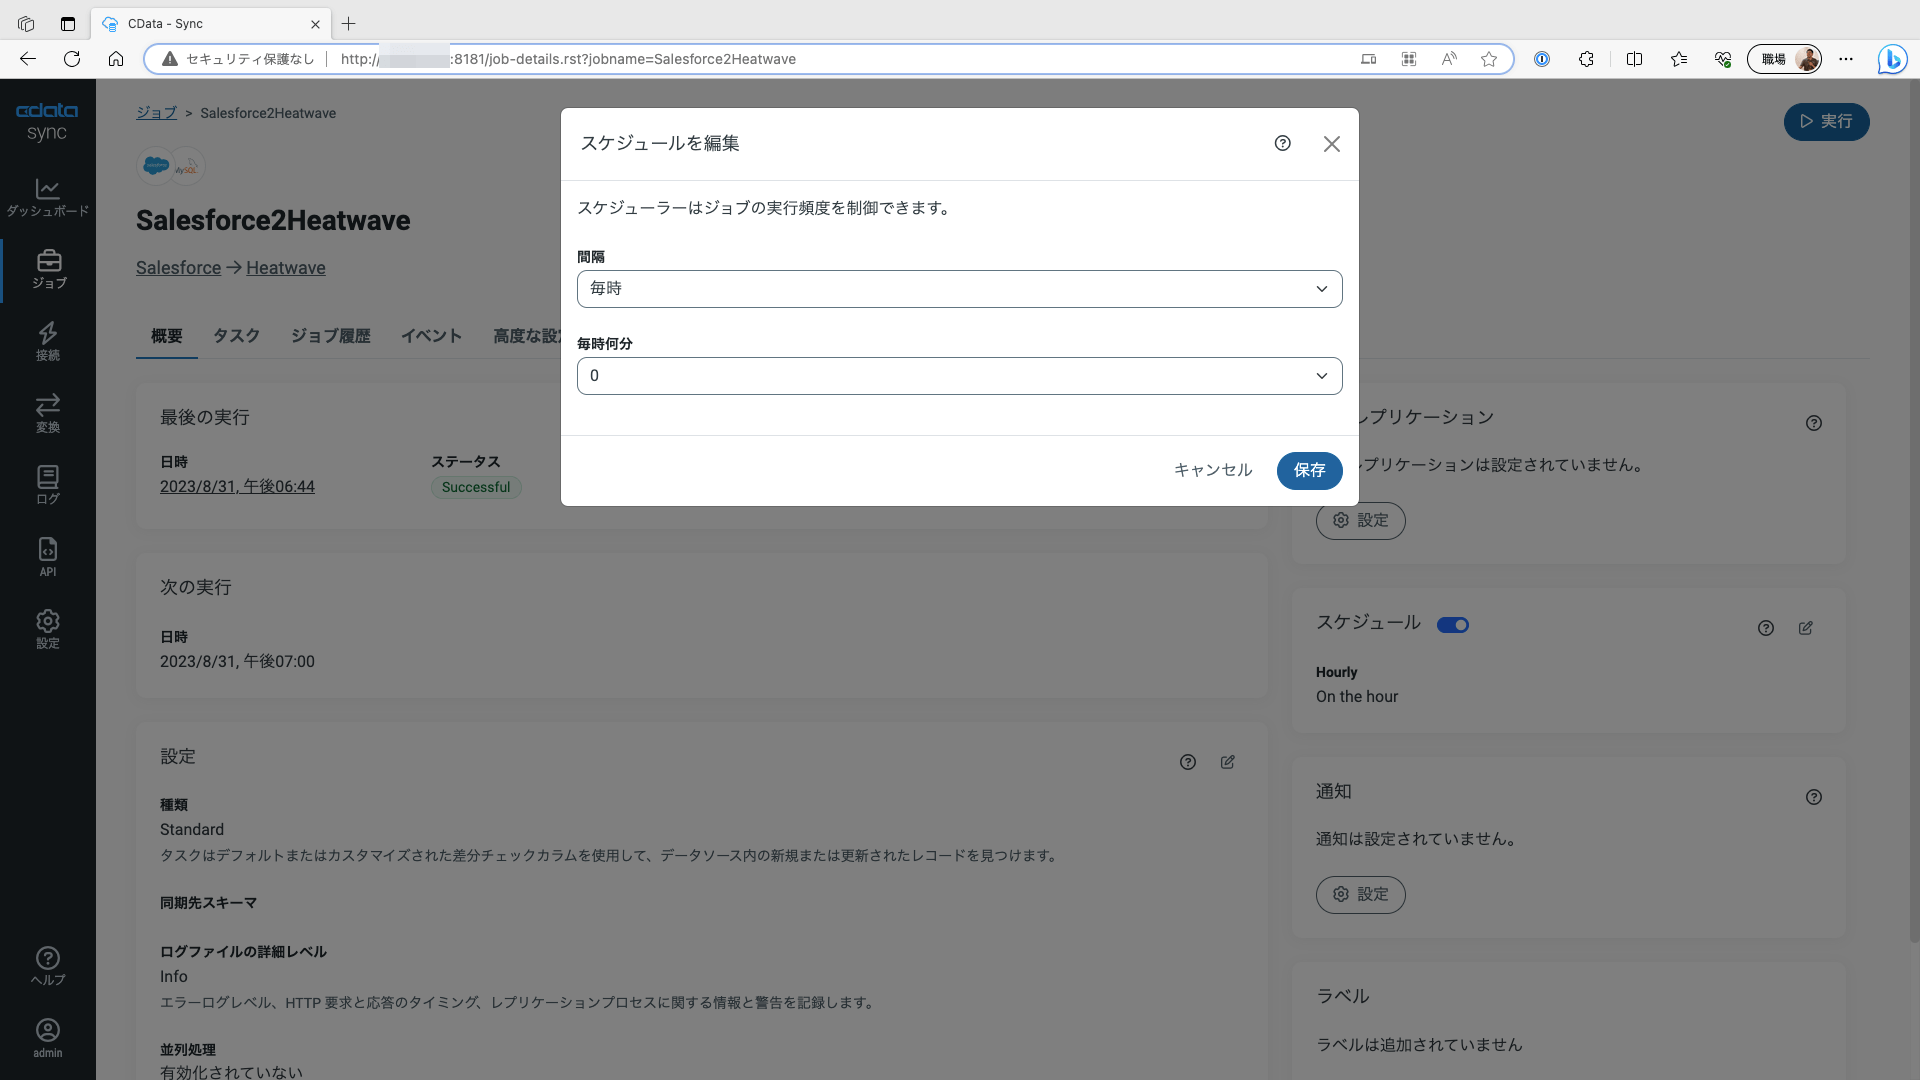Screen dimensions: 1920x1080
Task: Open the 設定 gear icon in sidebar
Action: click(x=48, y=629)
